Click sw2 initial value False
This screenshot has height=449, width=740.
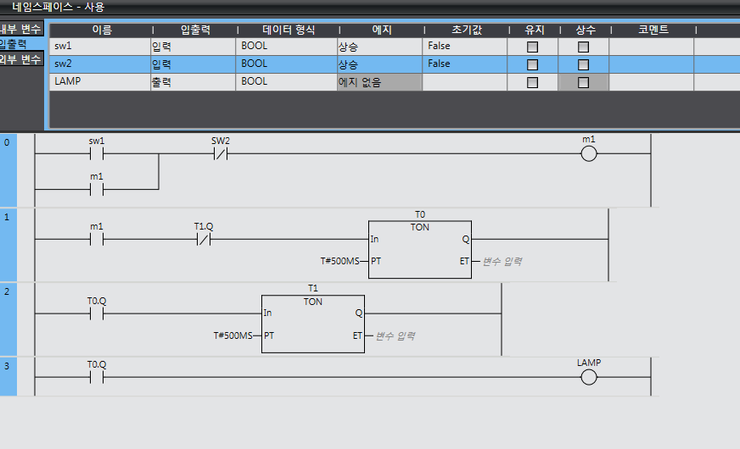pyautogui.click(x=464, y=64)
